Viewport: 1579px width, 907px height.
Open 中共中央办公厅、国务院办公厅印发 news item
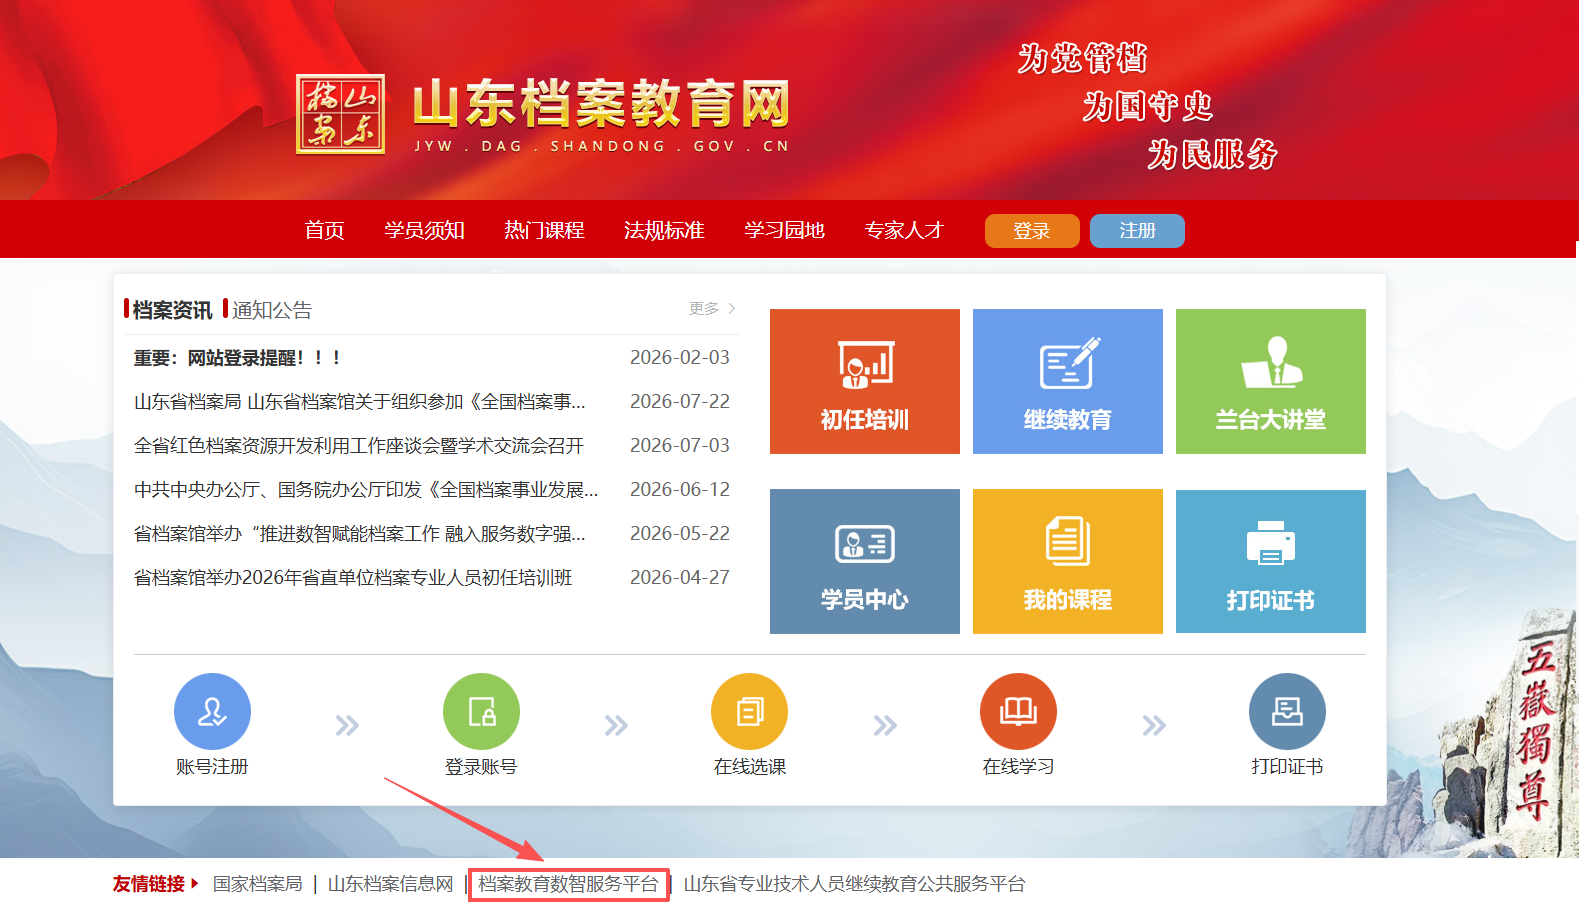(x=366, y=490)
